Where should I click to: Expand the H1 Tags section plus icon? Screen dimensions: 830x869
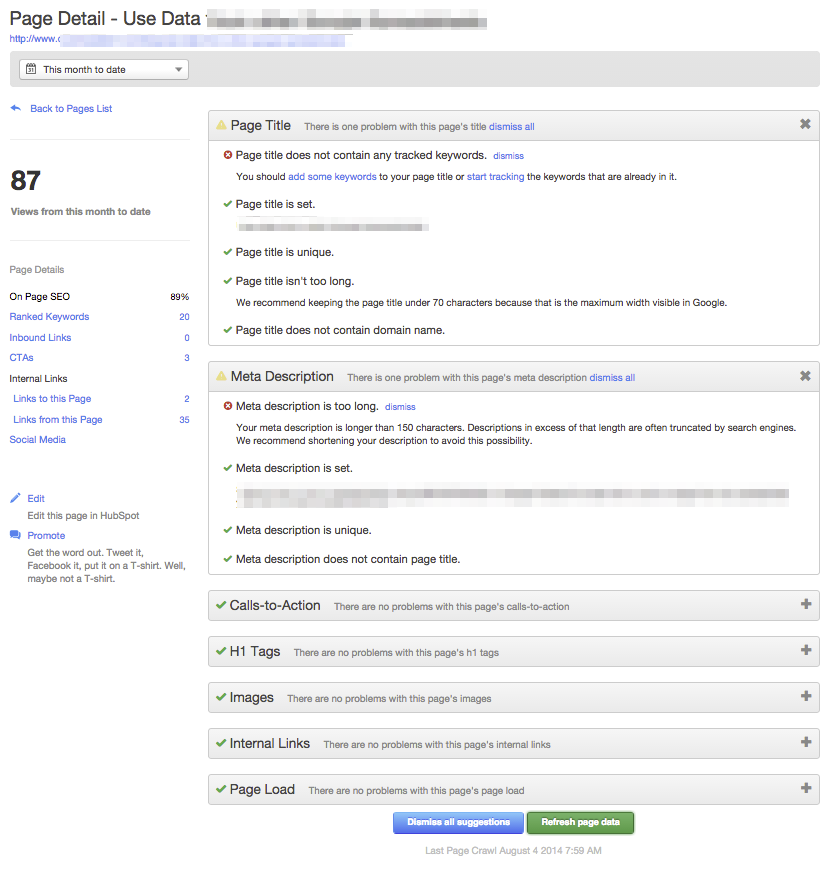806,650
